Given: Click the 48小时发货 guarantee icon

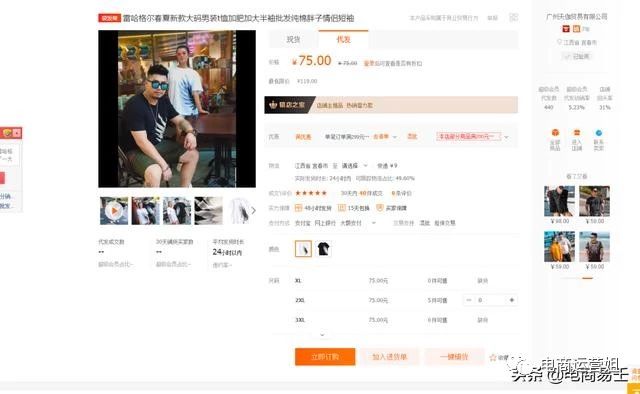Looking at the screenshot, I should (298, 208).
